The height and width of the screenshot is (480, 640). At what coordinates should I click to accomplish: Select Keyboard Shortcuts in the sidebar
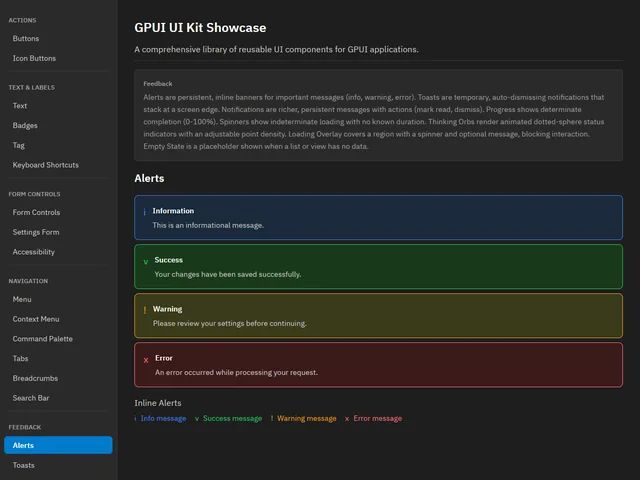[58, 165]
